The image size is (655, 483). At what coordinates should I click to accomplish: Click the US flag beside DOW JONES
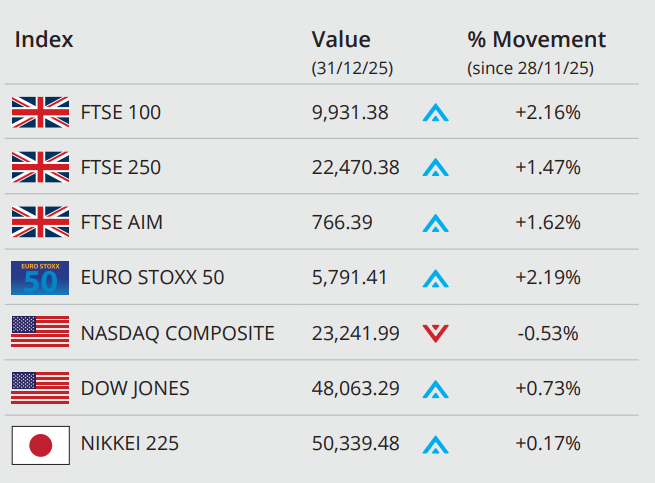pyautogui.click(x=40, y=387)
